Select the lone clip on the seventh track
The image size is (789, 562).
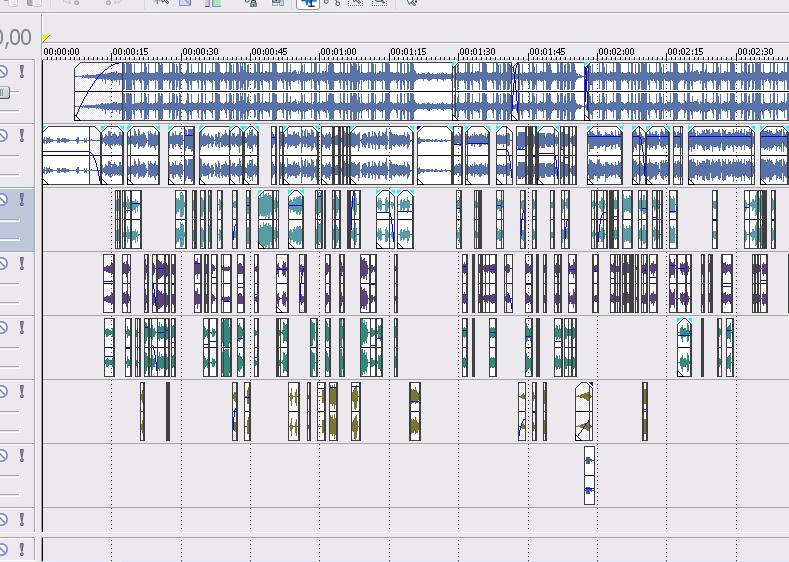[x=589, y=475]
